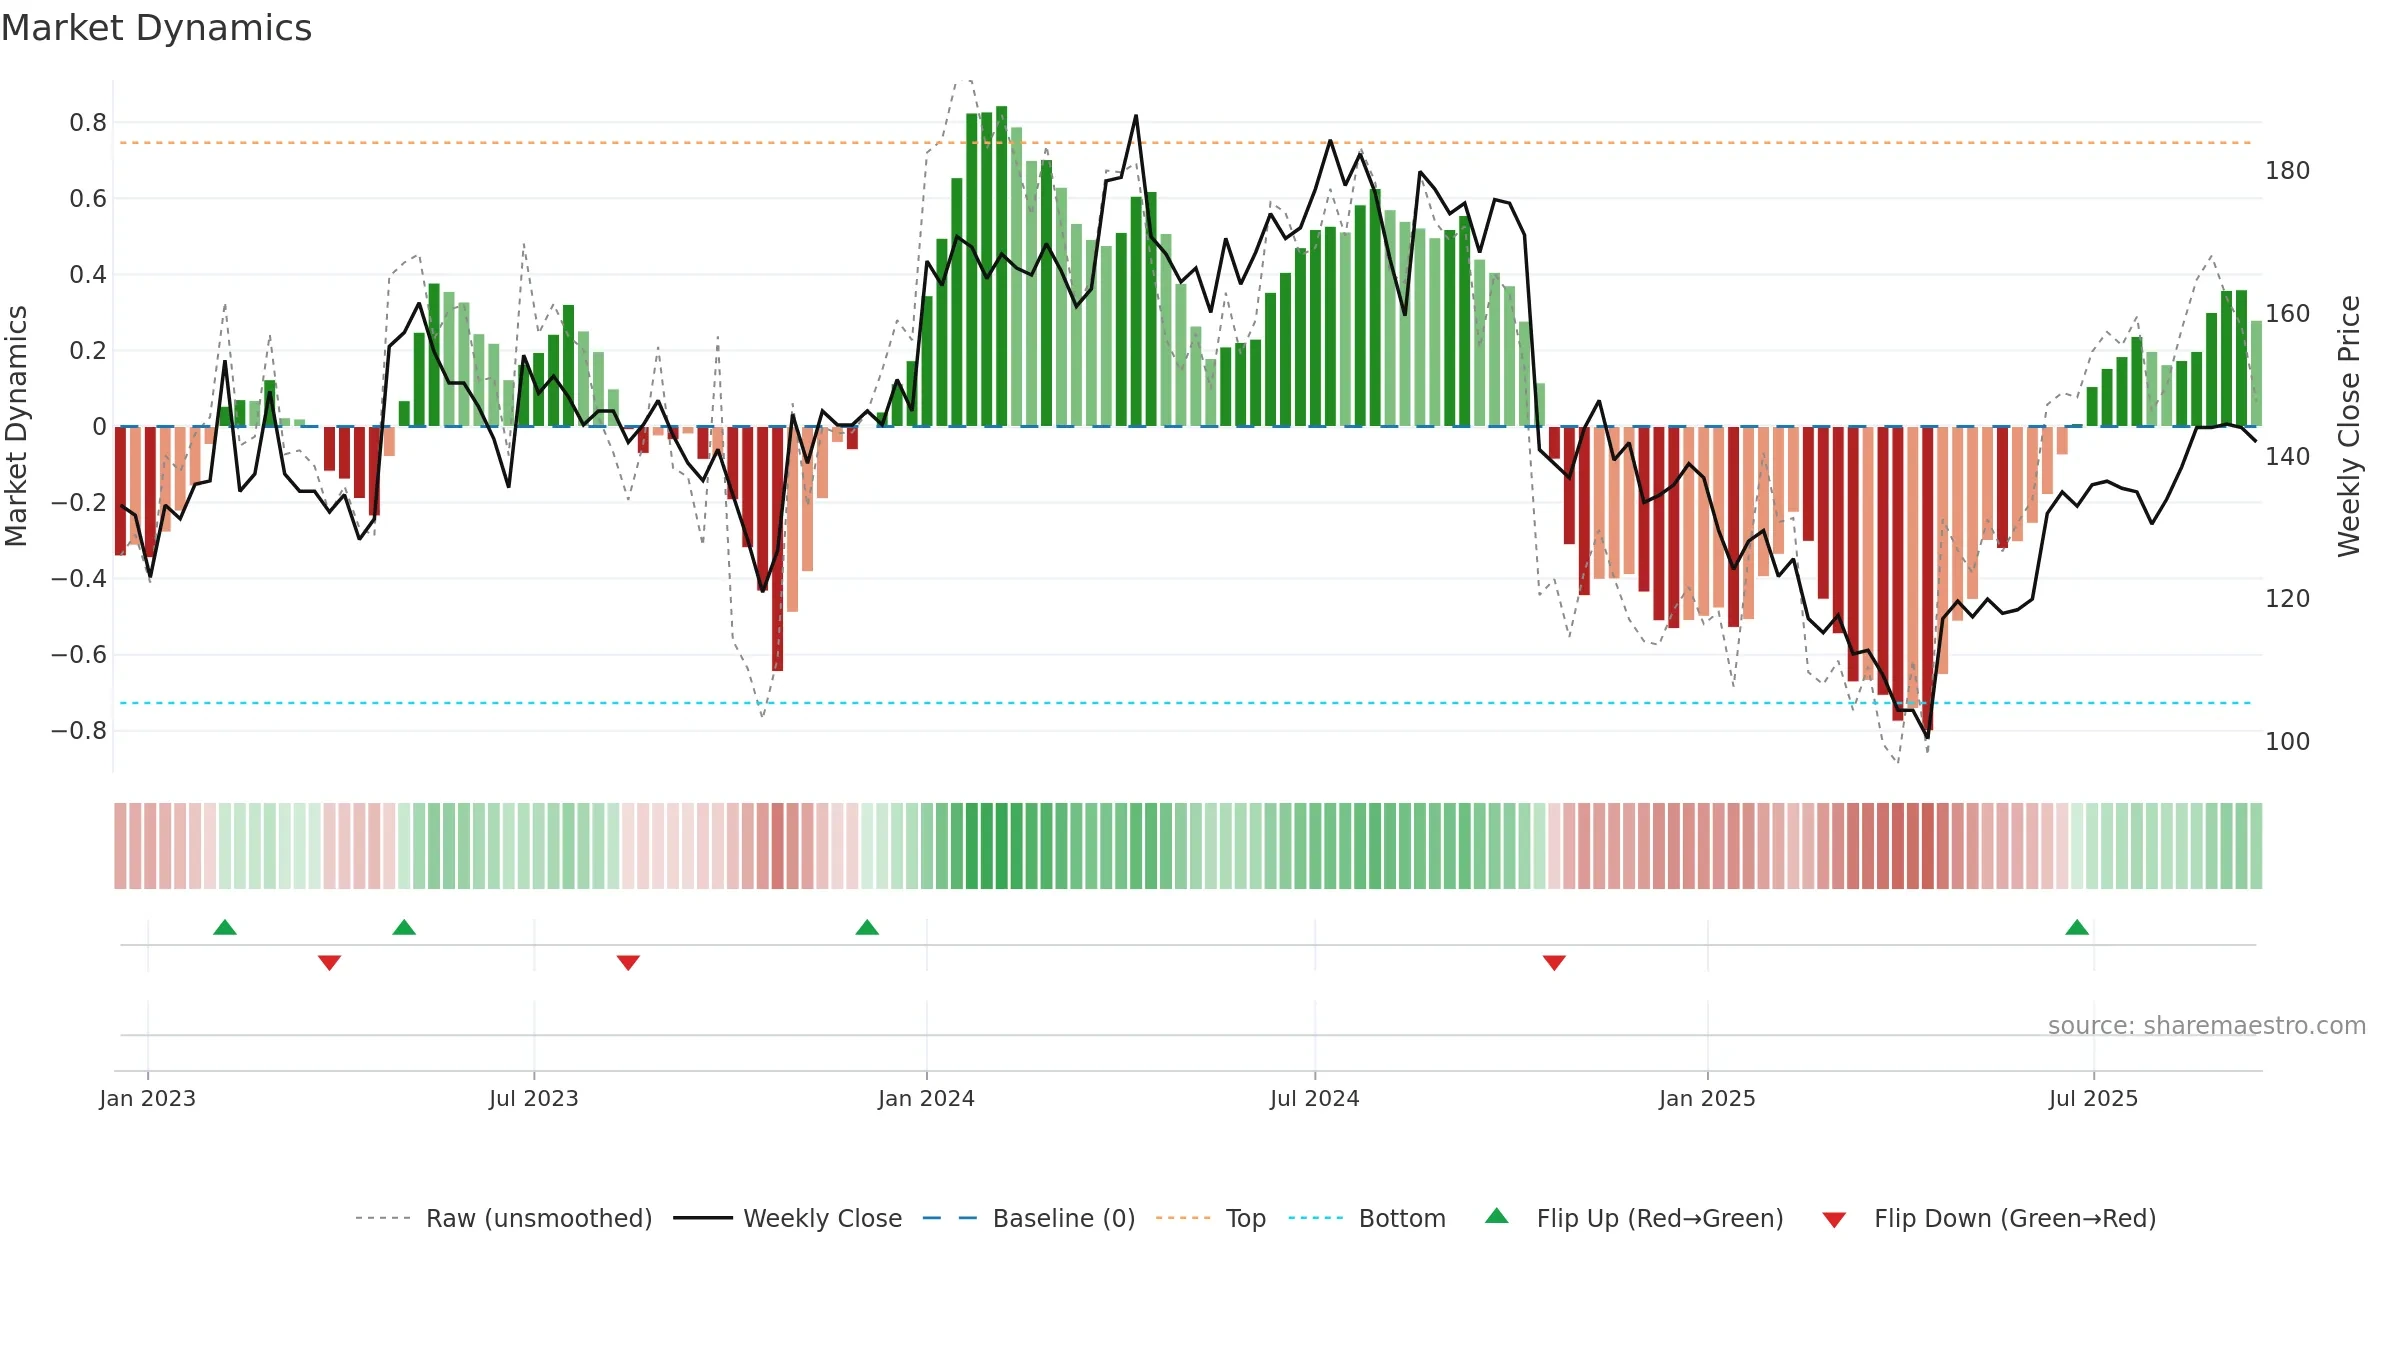Toggle the Flip Down (Green→Red) legend entry
Screen dimensions: 2400x1350
1989,1218
